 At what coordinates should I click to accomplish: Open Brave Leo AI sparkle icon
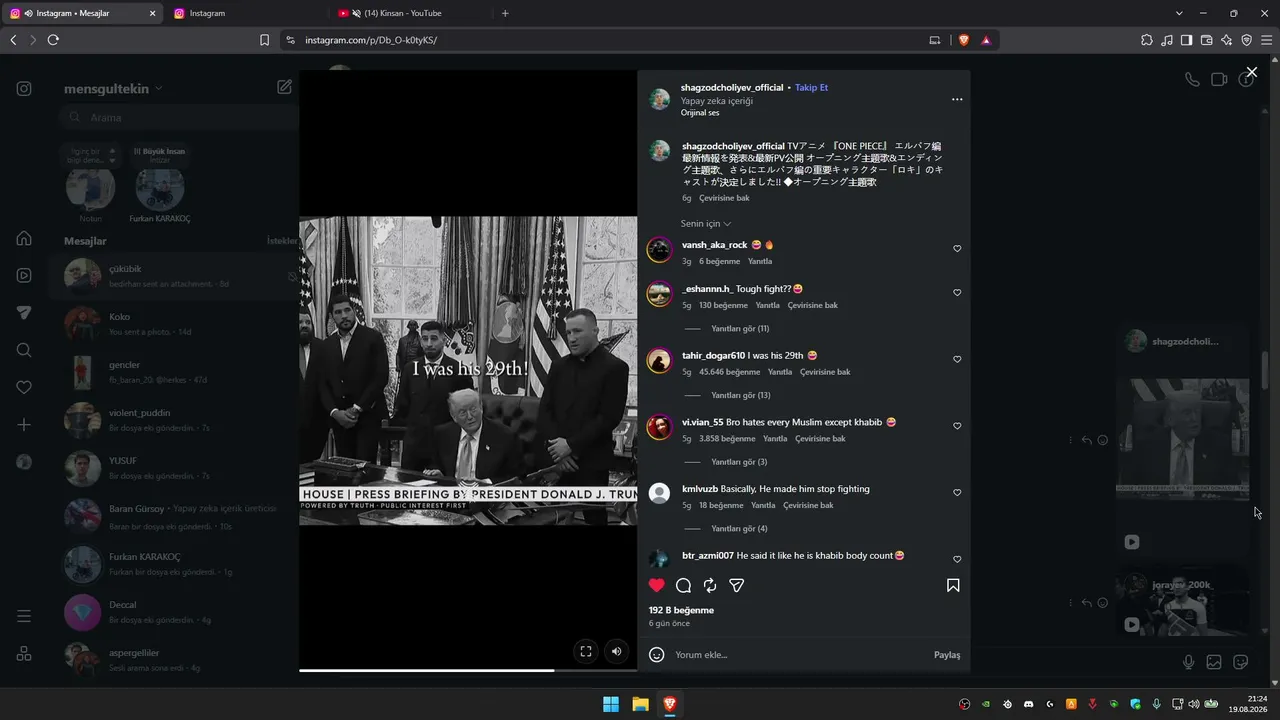(x=1227, y=40)
